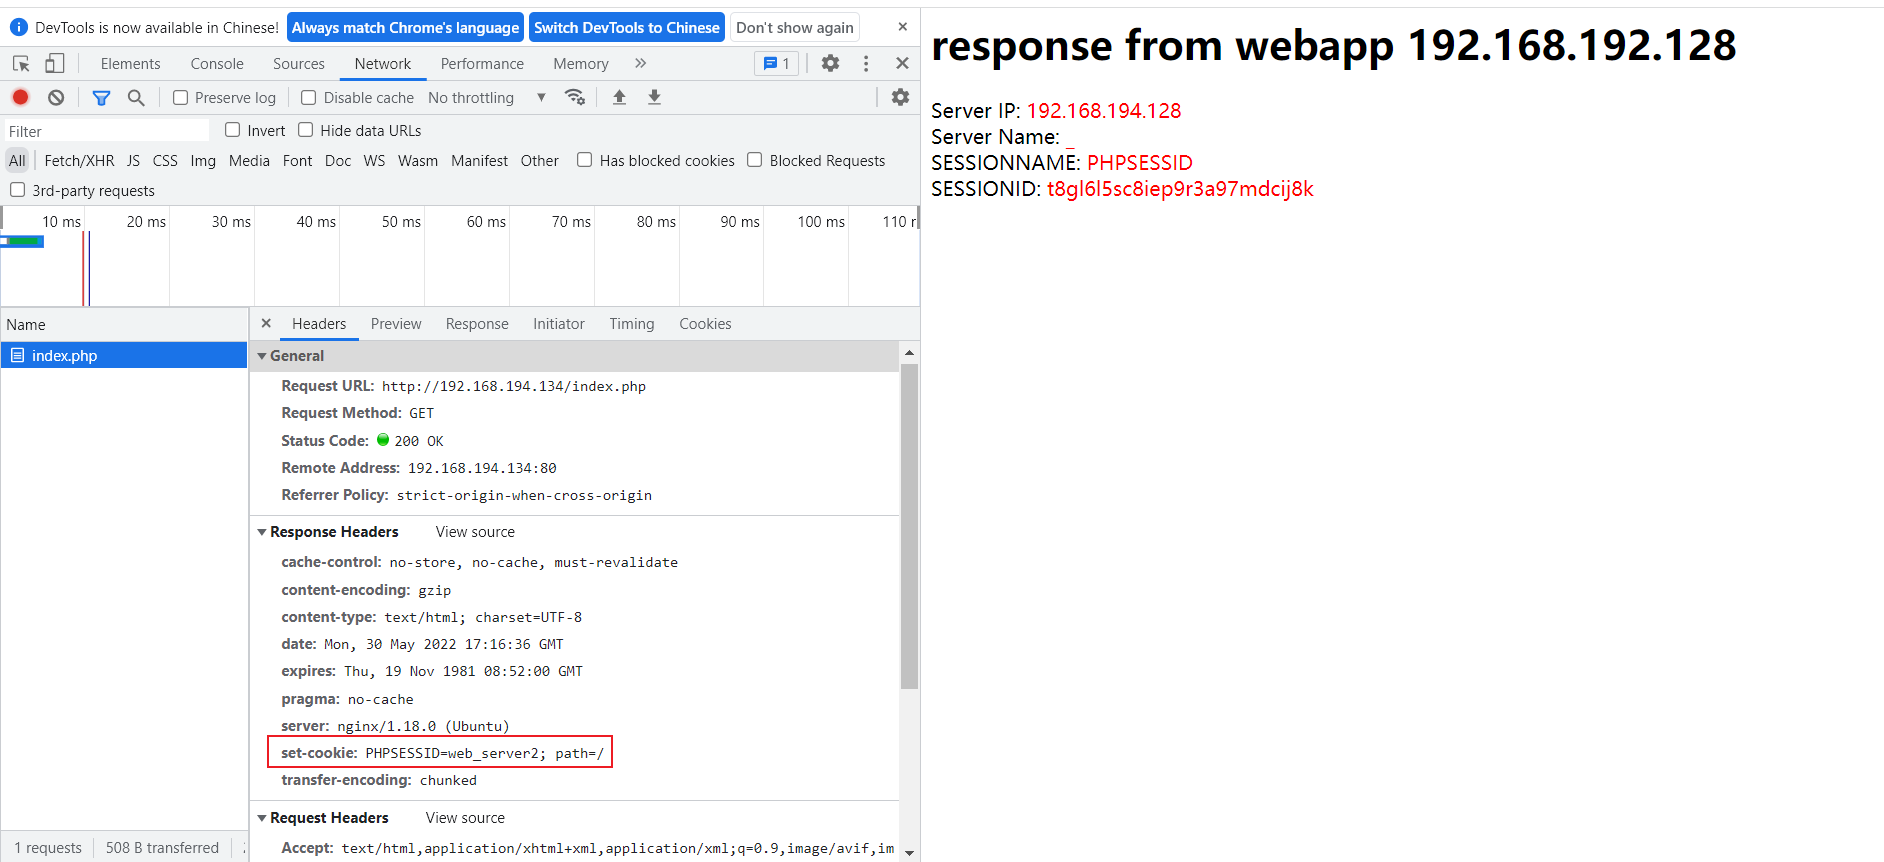Image resolution: width=1884 pixels, height=862 pixels.
Task: Check Blocked Requests checkbox
Action: point(755,160)
